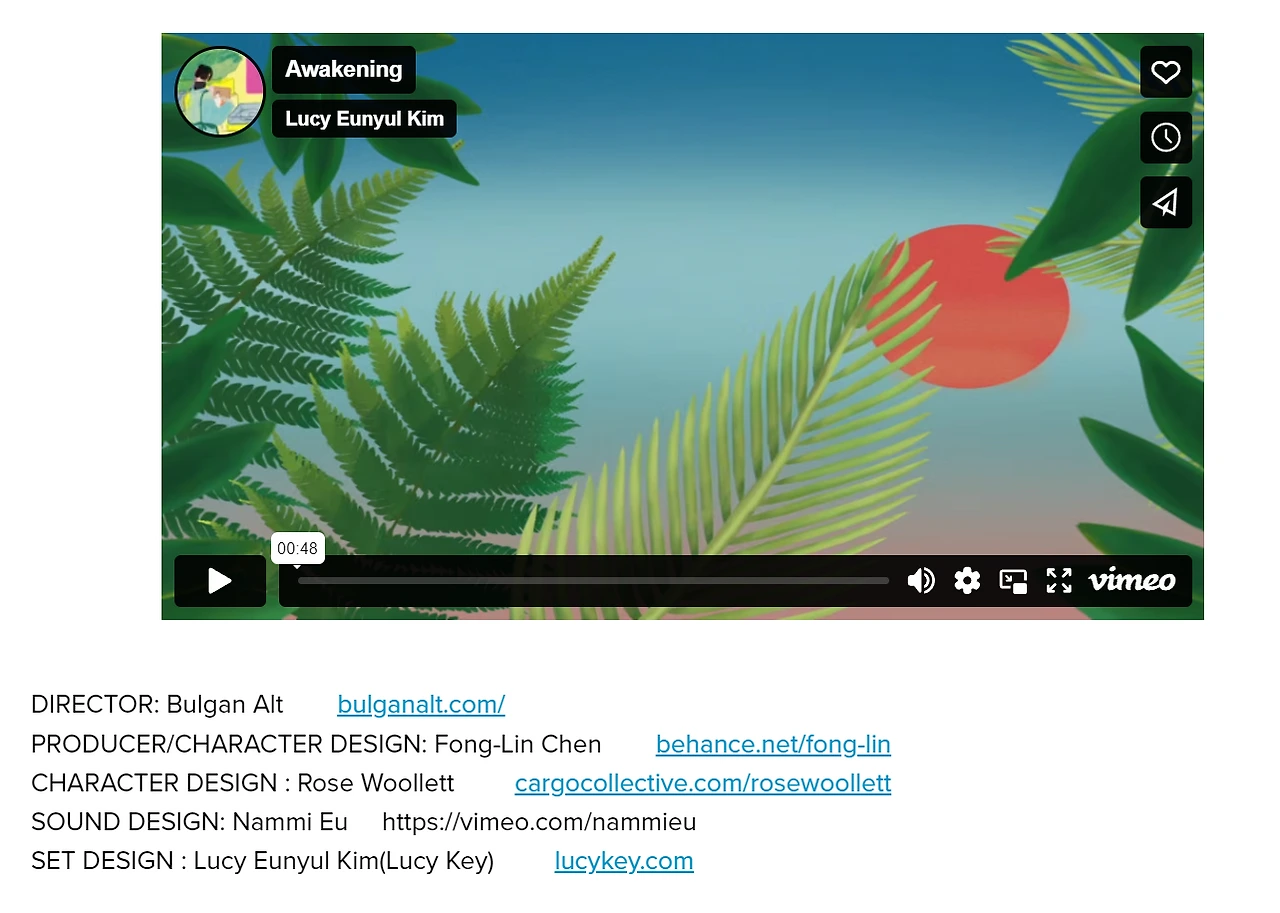Toggle picture-in-picture mode

[x=1013, y=581]
